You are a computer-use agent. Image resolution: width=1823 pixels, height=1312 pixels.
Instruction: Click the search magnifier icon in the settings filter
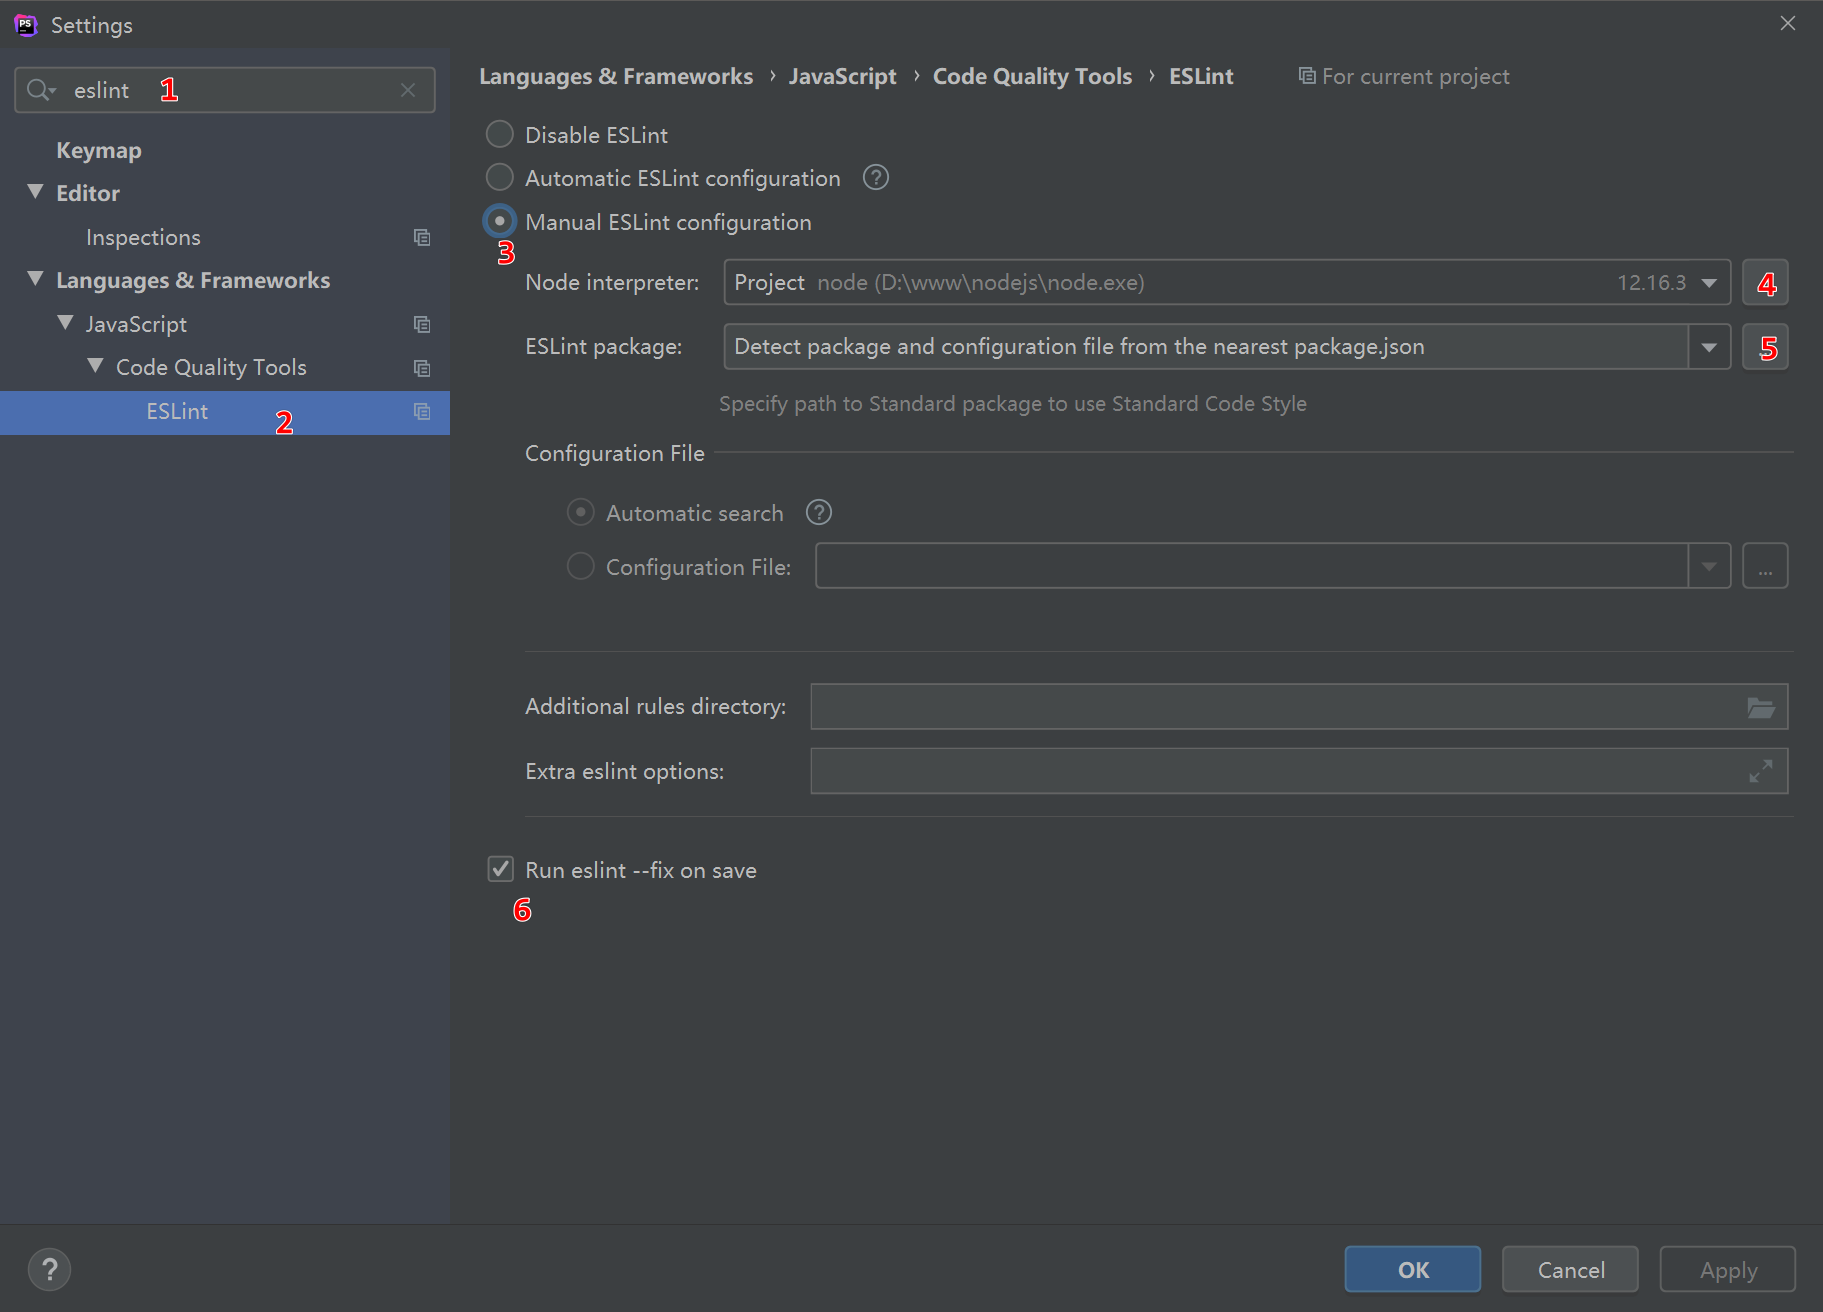coord(40,90)
